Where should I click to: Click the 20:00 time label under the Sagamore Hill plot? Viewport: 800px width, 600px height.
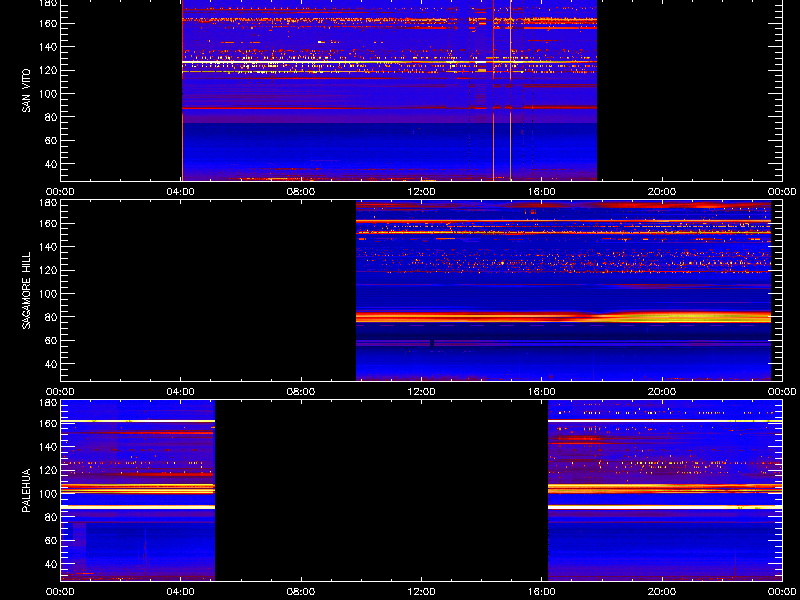point(662,392)
